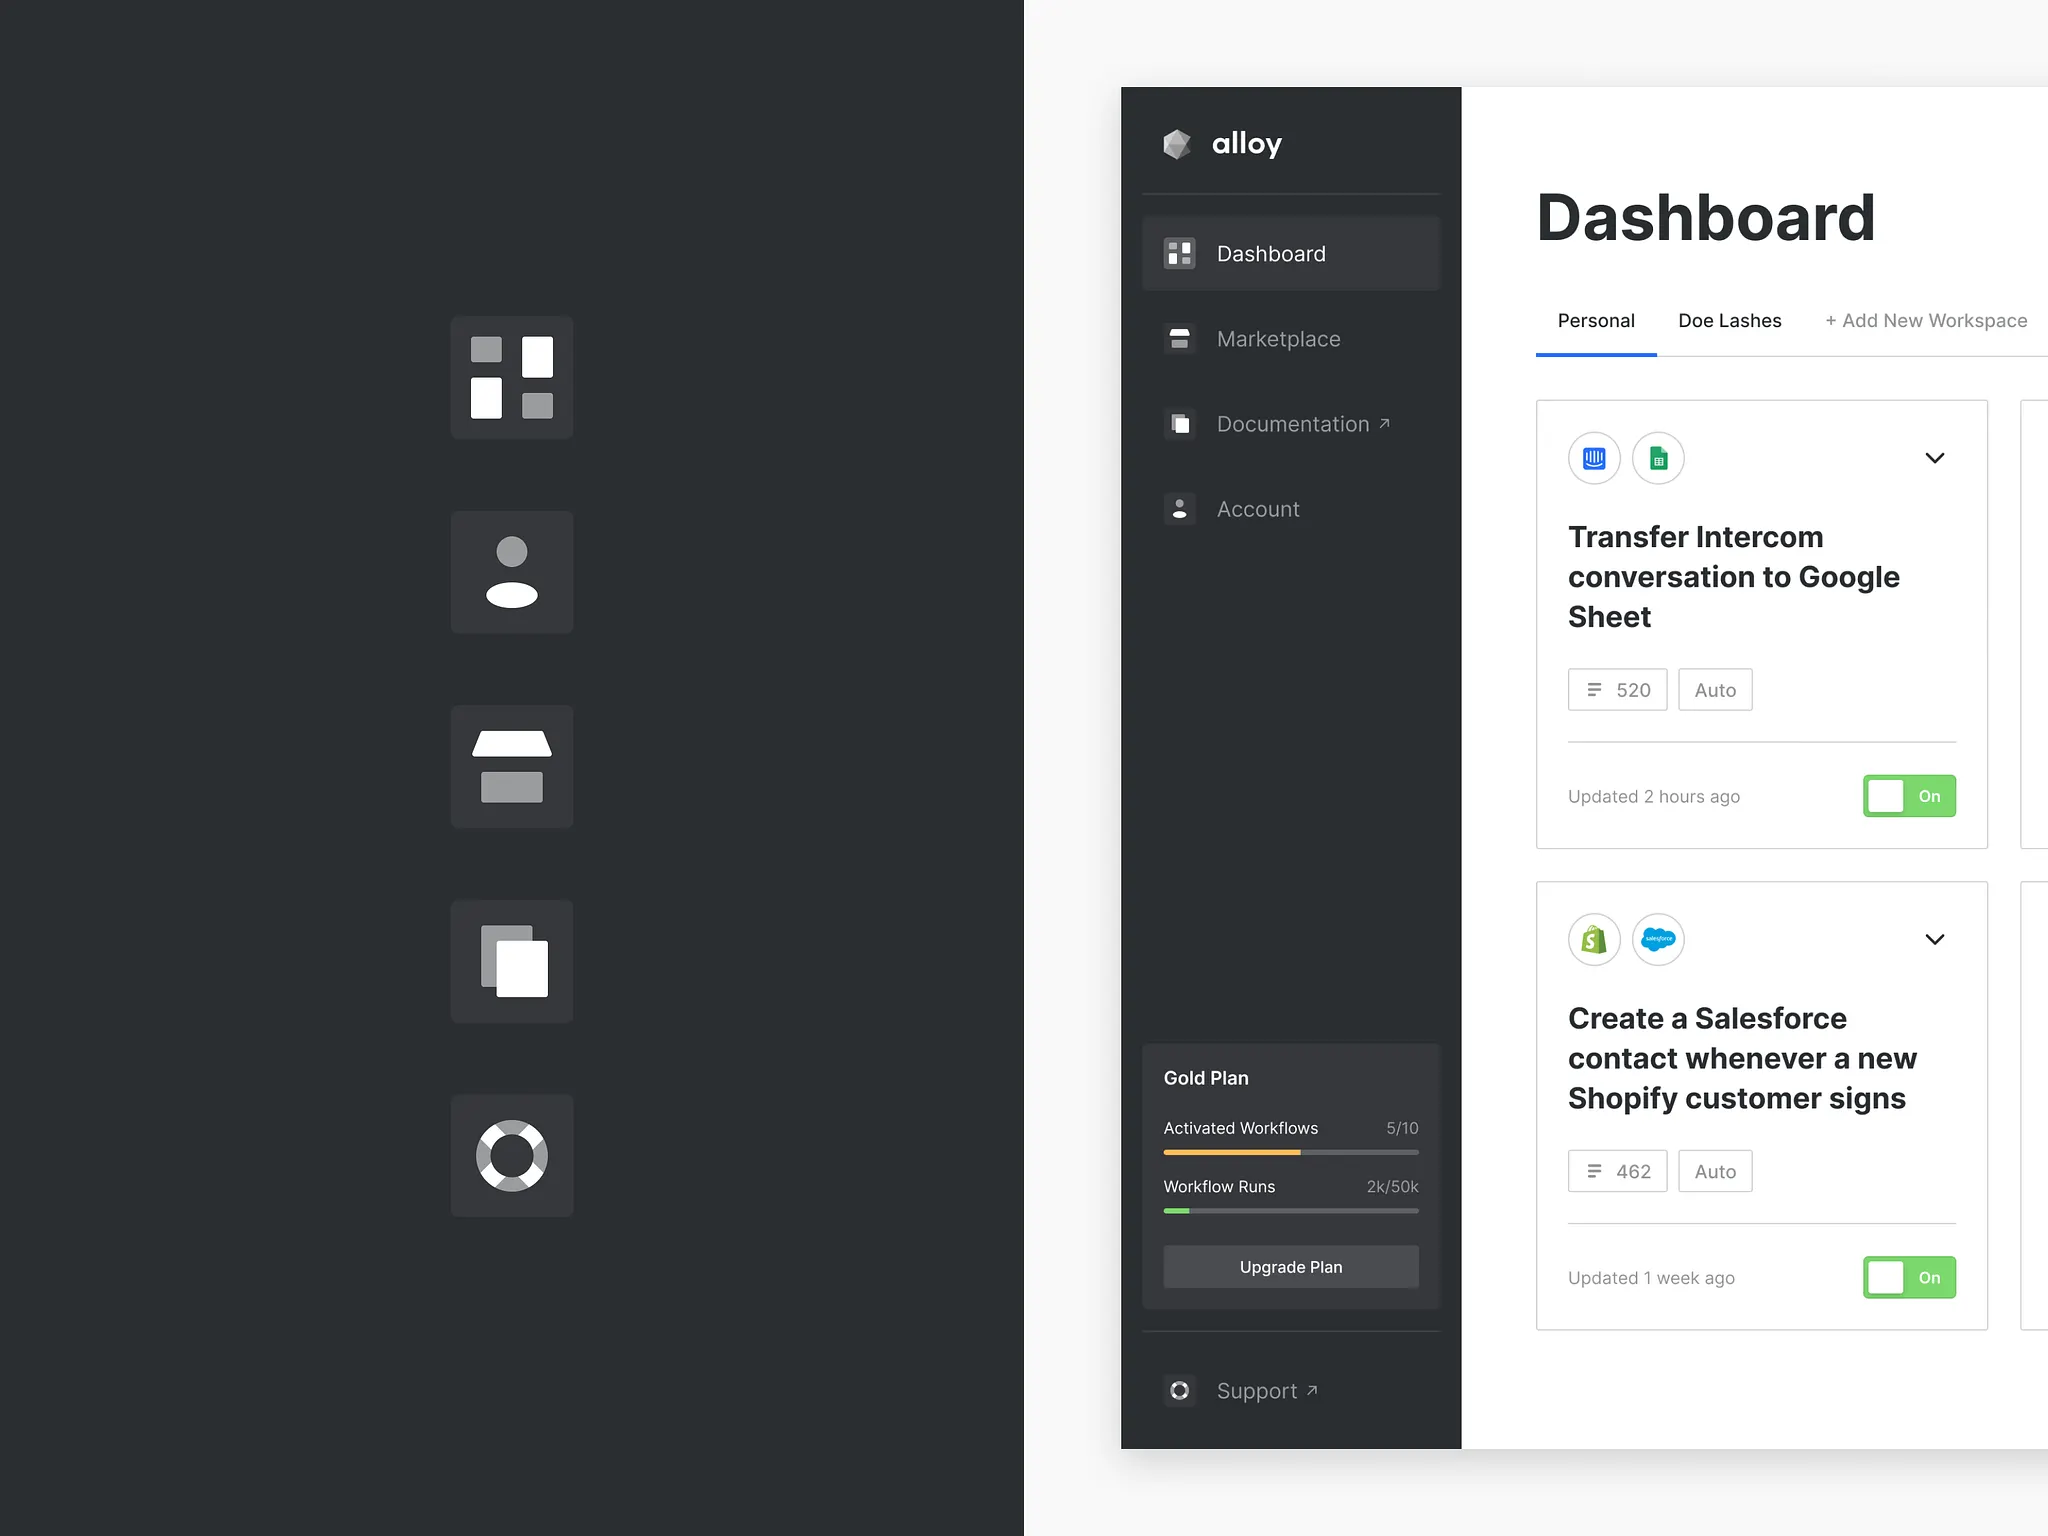Switch to the Doe Lashes workspace tab
The height and width of the screenshot is (1536, 2048).
[x=1729, y=321]
